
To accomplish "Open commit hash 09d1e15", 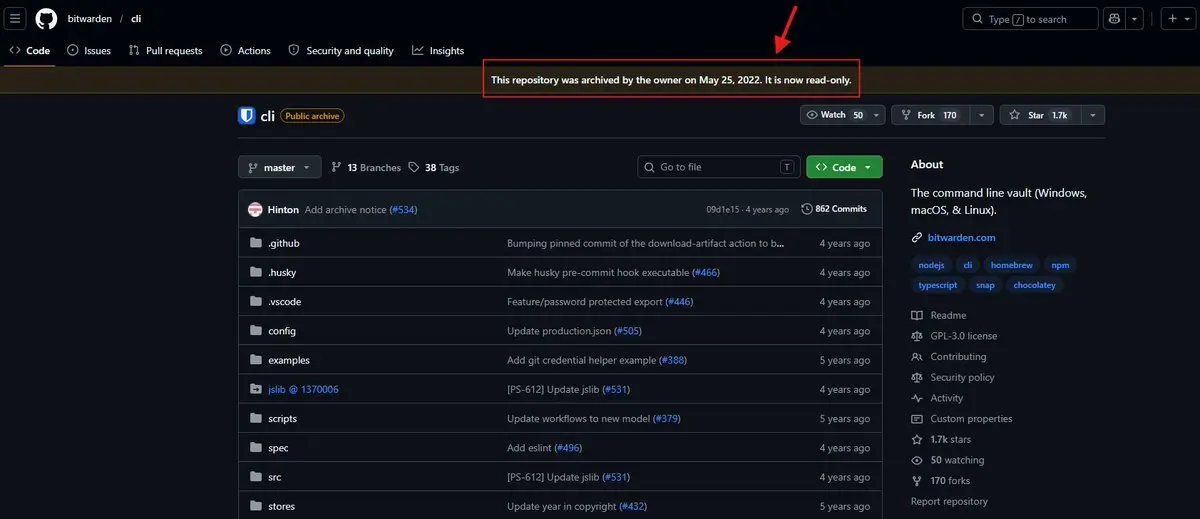I will [725, 209].
